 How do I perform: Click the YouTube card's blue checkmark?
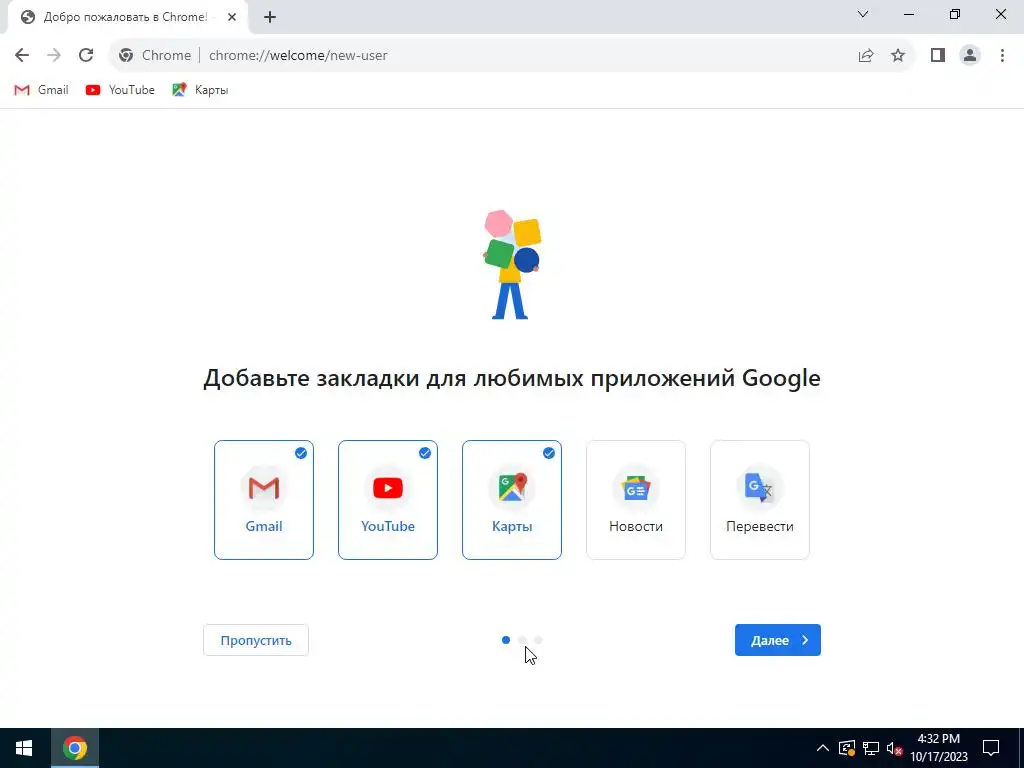[425, 453]
